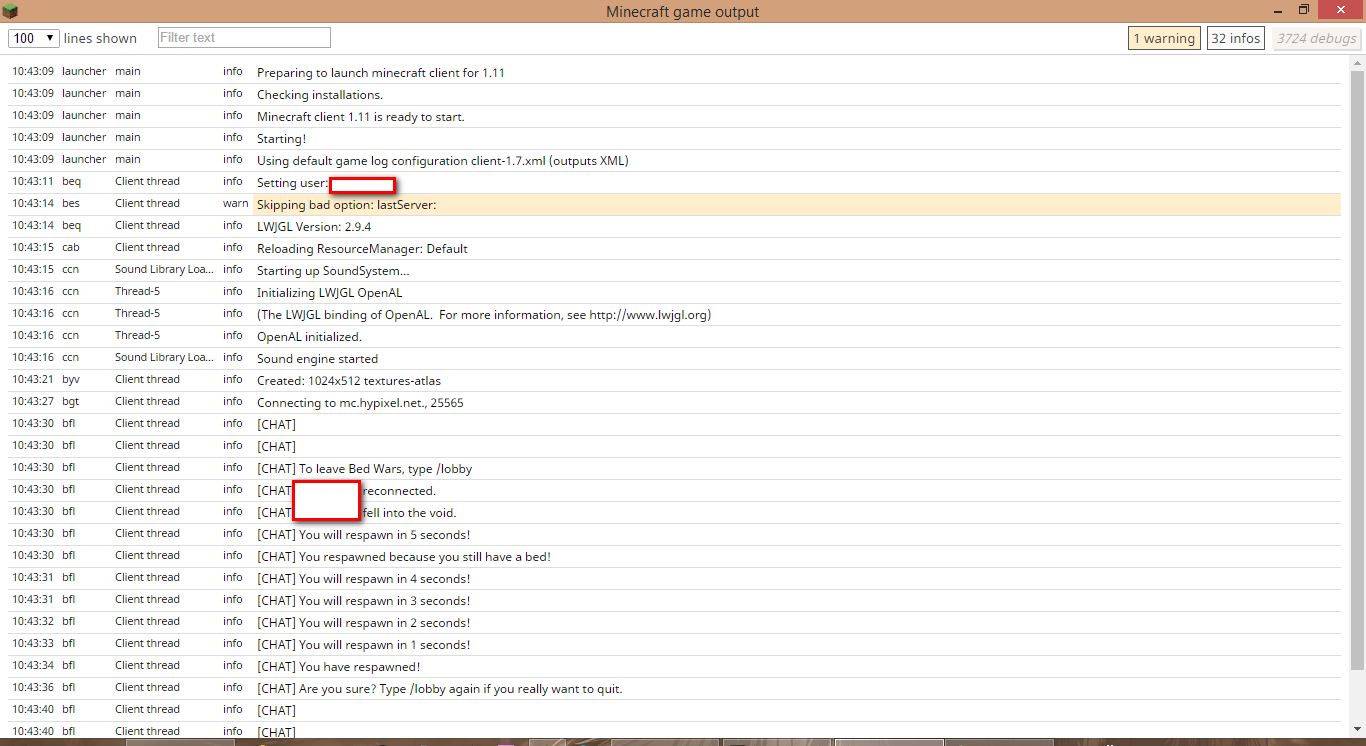
Task: Click the Minecraft grass block window icon
Action: click(x=10, y=11)
